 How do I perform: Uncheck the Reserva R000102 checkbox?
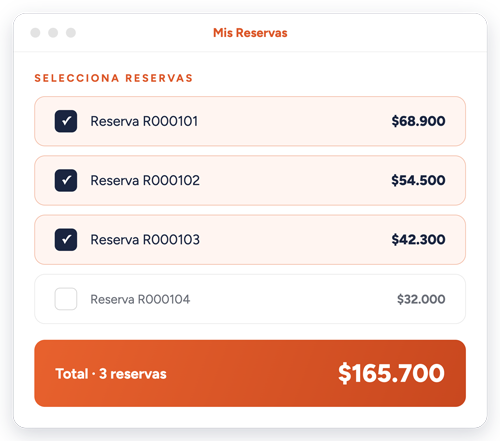(x=66, y=180)
